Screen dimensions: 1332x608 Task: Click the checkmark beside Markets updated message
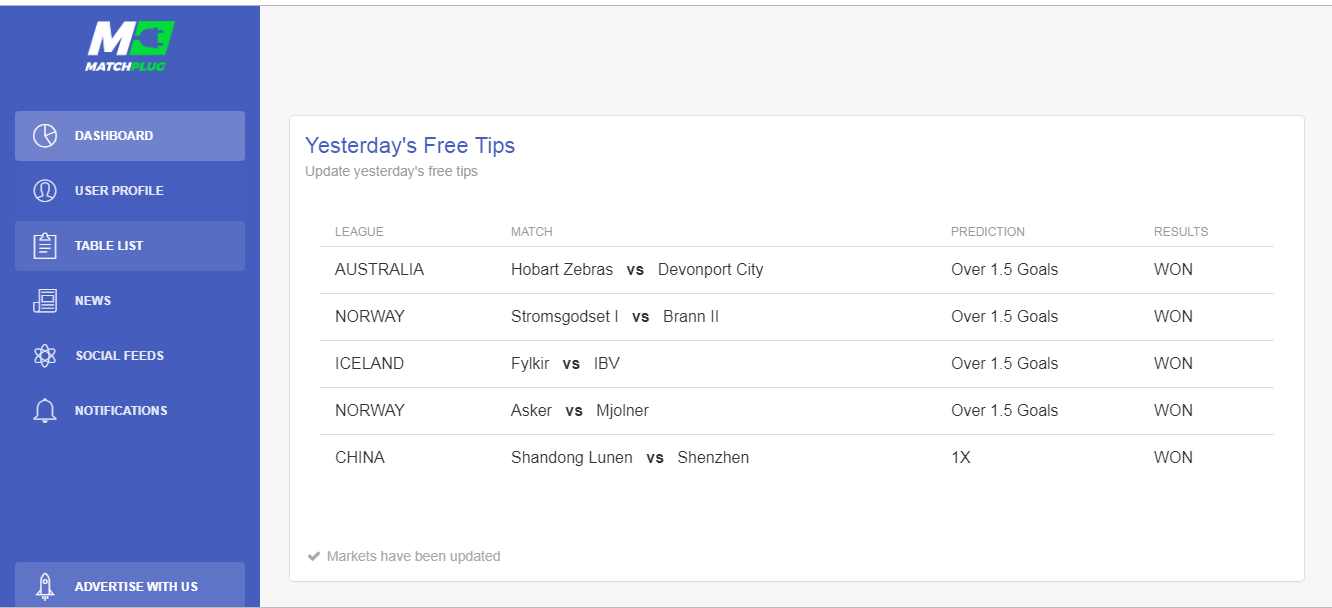(x=314, y=556)
